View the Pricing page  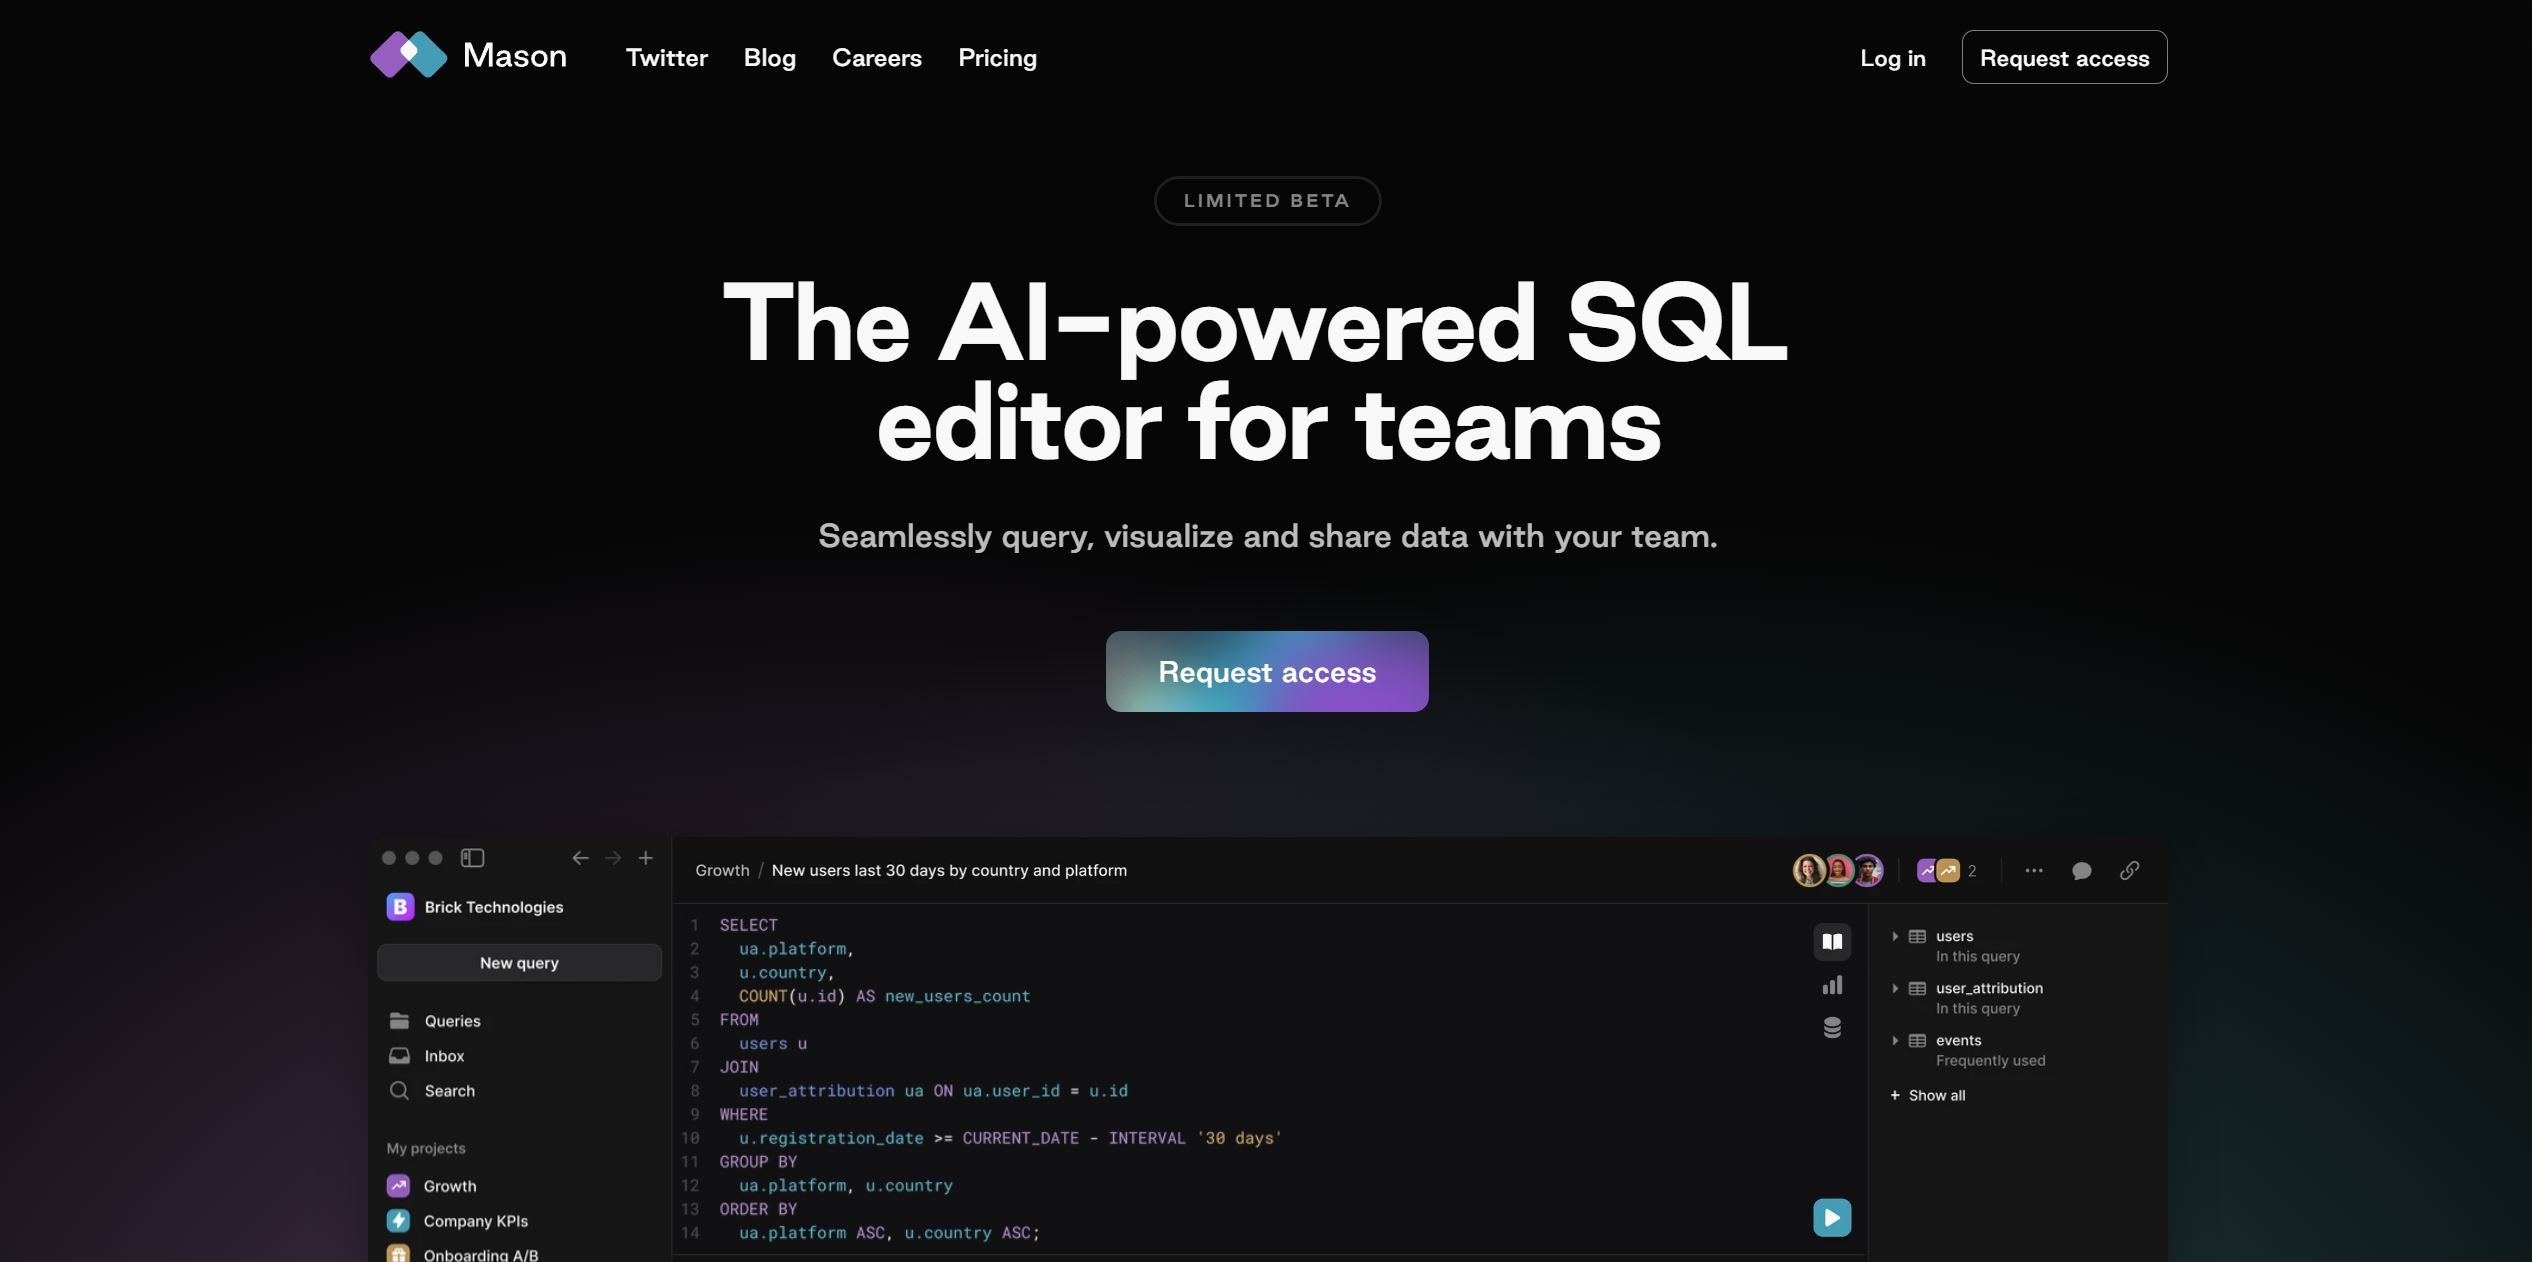click(997, 58)
